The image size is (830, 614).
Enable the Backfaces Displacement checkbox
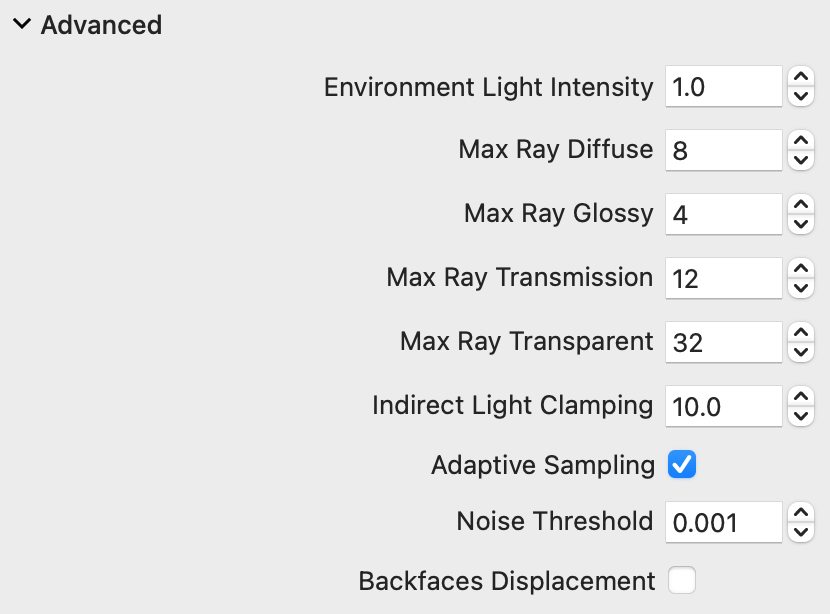coord(682,580)
